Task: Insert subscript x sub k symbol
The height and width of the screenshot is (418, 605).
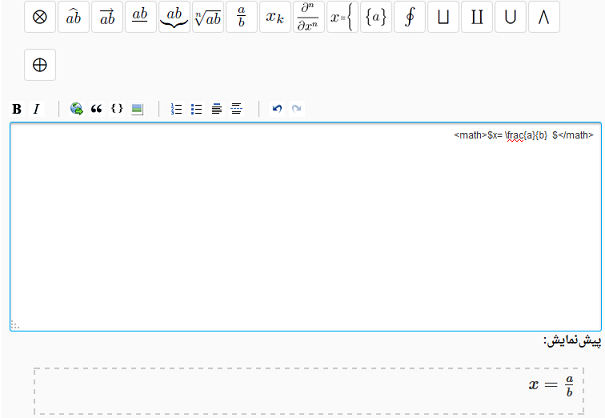Action: 275,17
